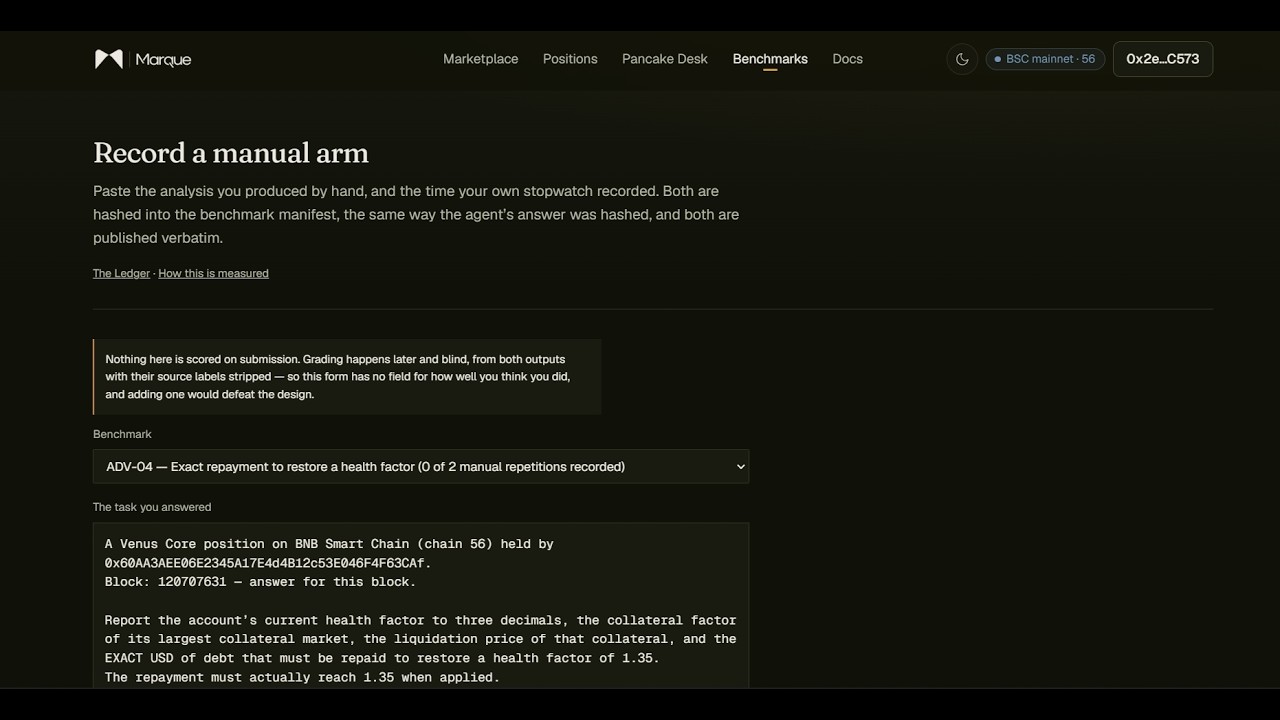Click 'The task you answered' label

(x=152, y=507)
